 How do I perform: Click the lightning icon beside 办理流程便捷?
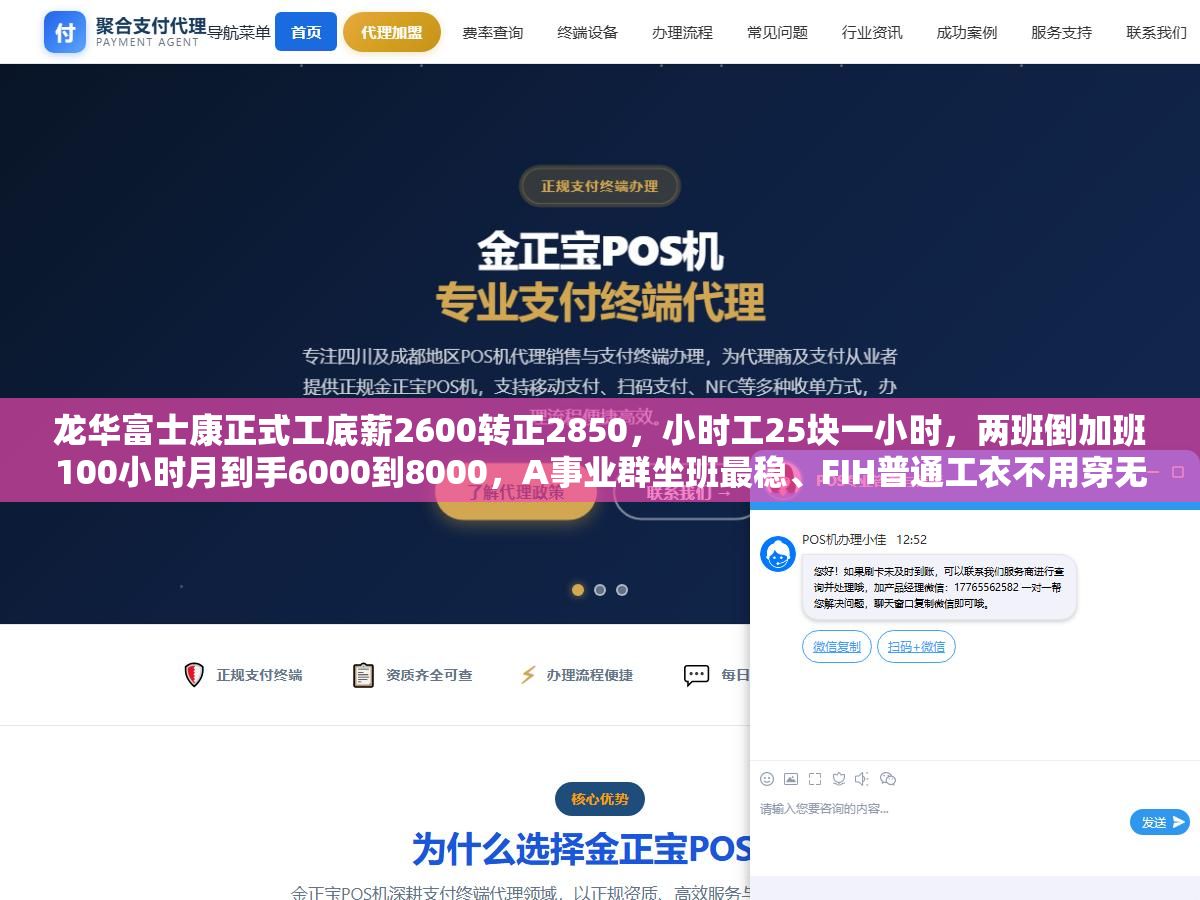pyautogui.click(x=528, y=675)
